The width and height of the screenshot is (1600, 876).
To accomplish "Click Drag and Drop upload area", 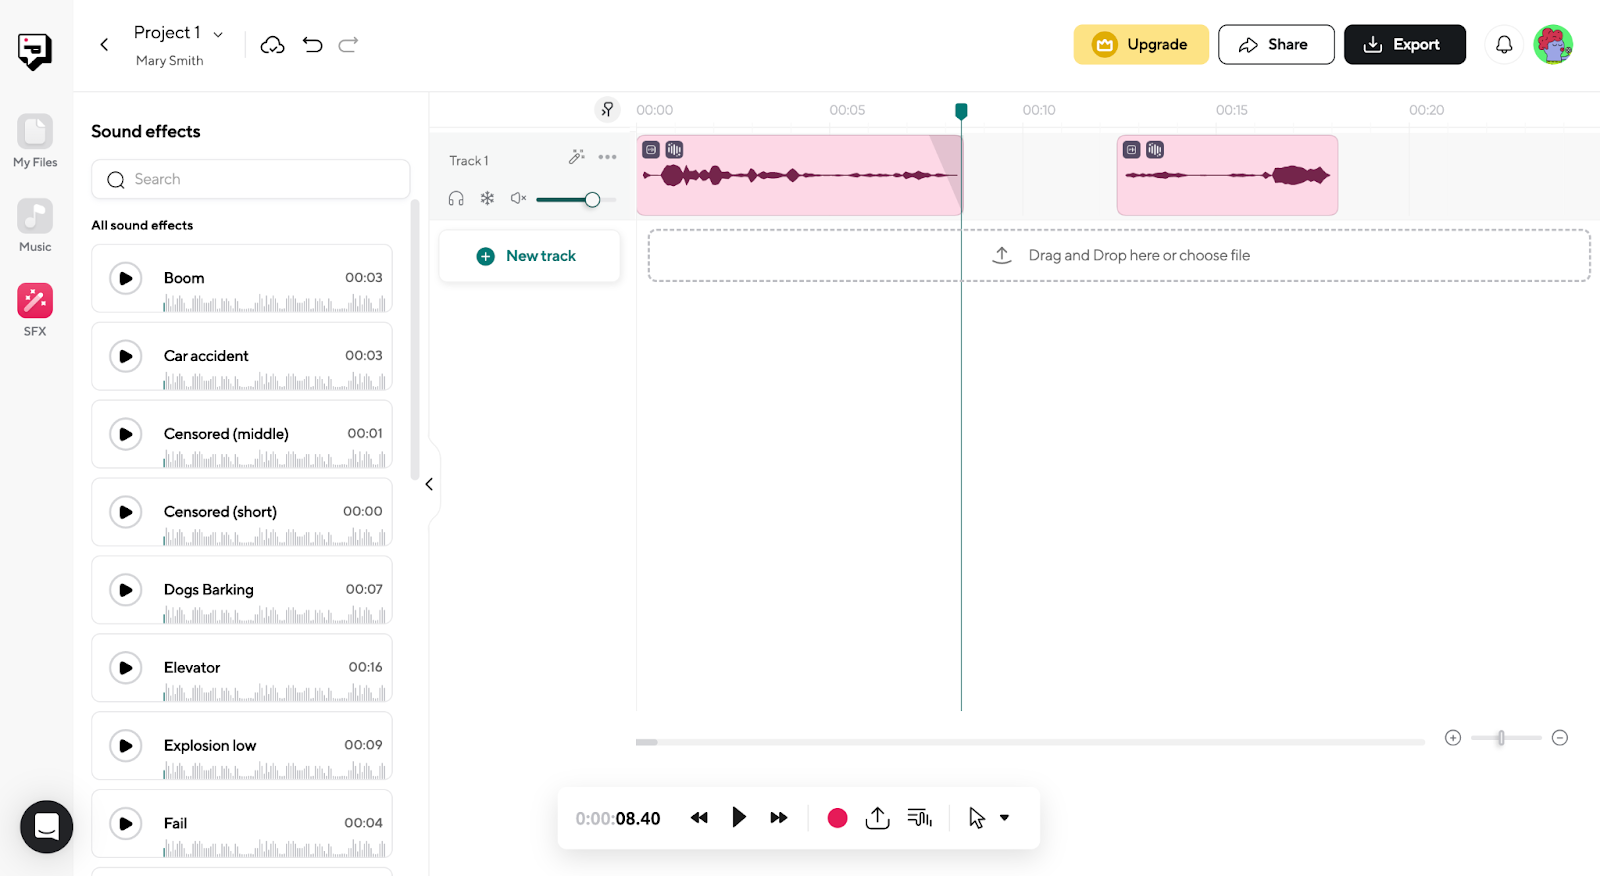I will 1119,256.
